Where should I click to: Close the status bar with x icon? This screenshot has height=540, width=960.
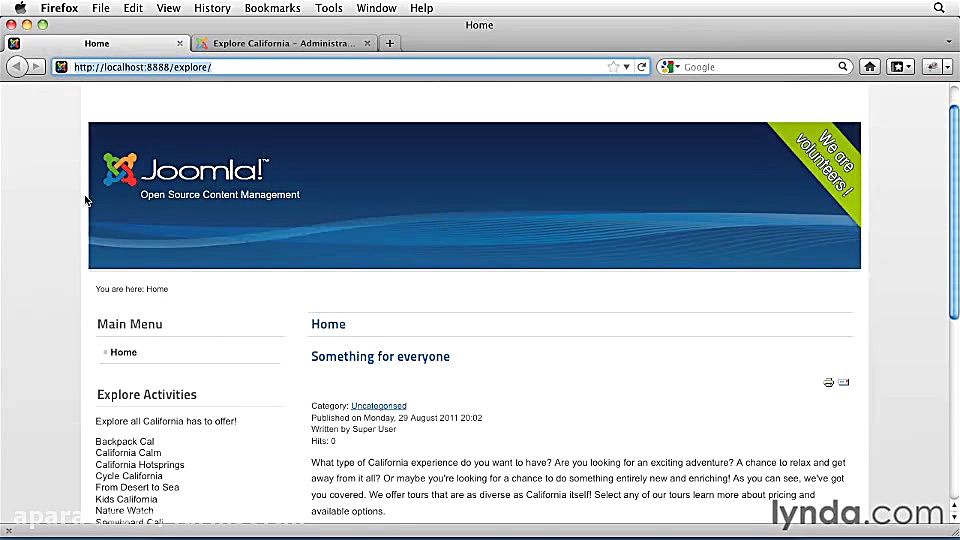(9, 531)
